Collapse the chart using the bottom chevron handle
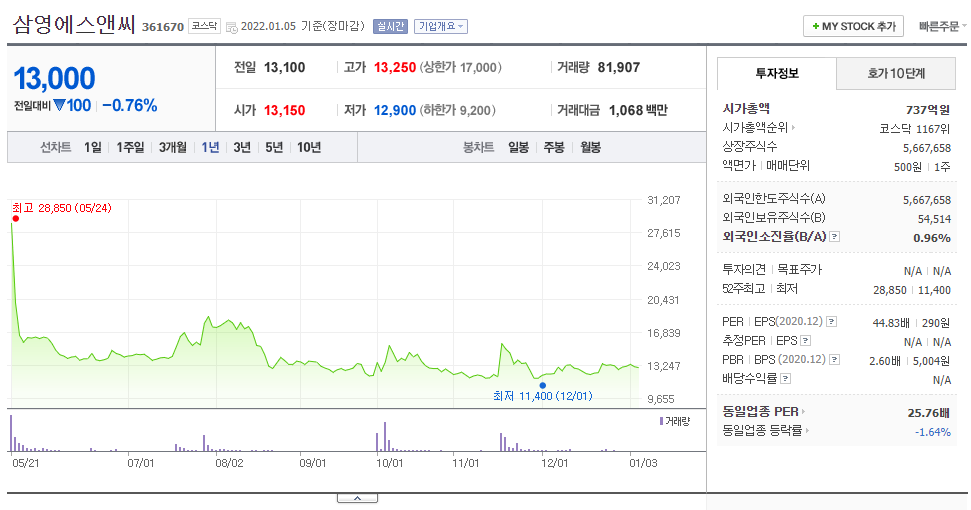Viewport: 971px width, 510px height. tap(357, 498)
